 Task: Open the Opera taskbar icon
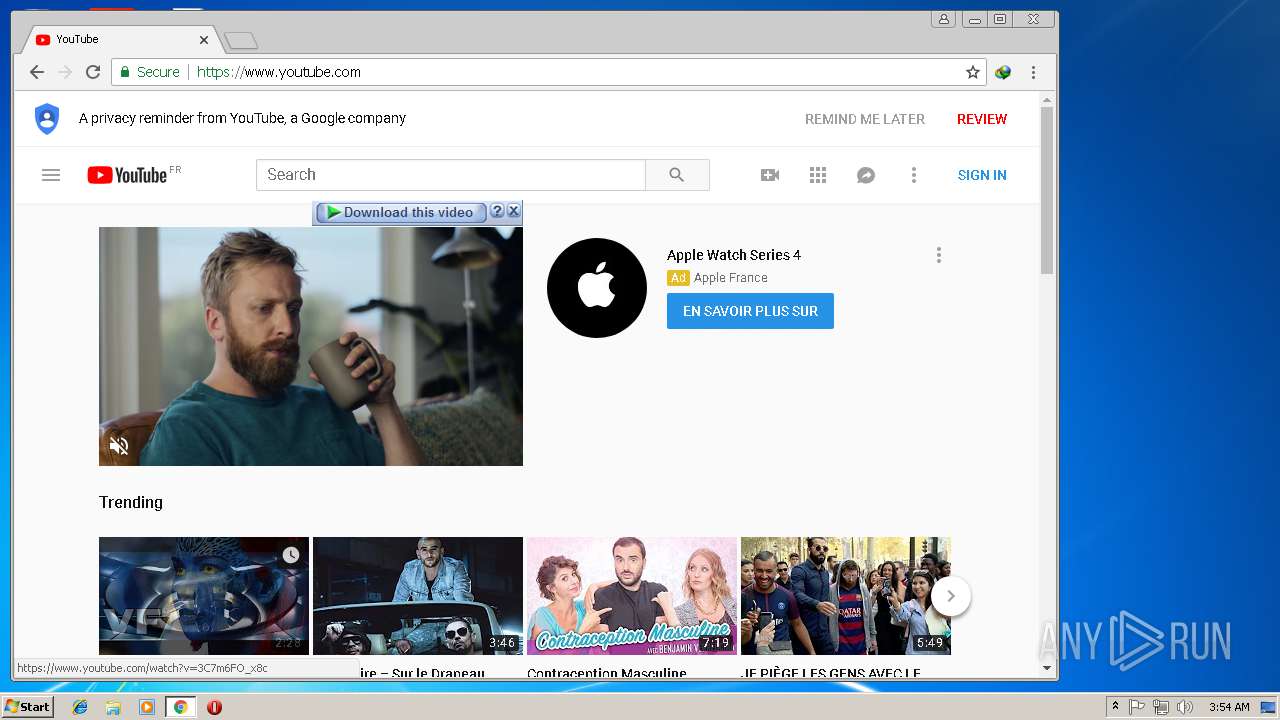[x=214, y=707]
